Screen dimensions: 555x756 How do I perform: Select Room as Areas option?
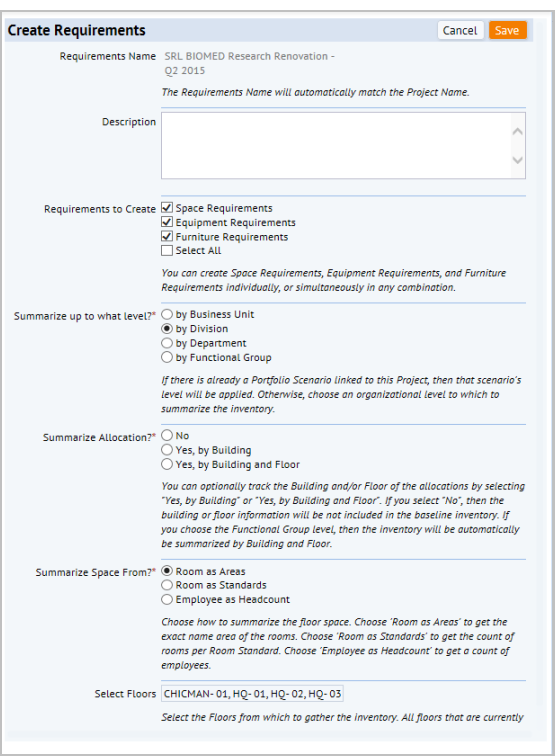coord(167,571)
